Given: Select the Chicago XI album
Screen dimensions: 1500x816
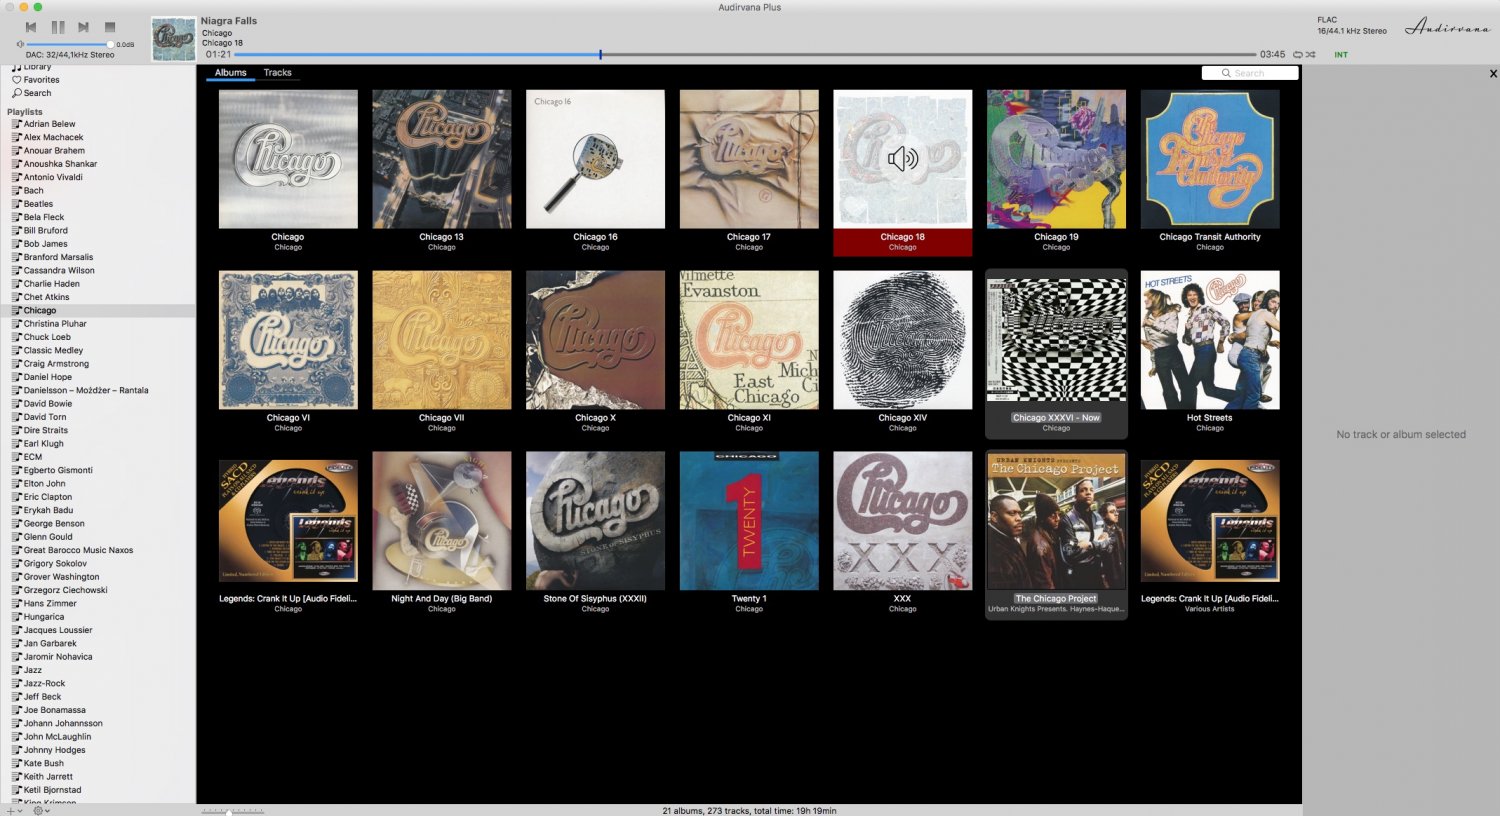Looking at the screenshot, I should click(749, 340).
